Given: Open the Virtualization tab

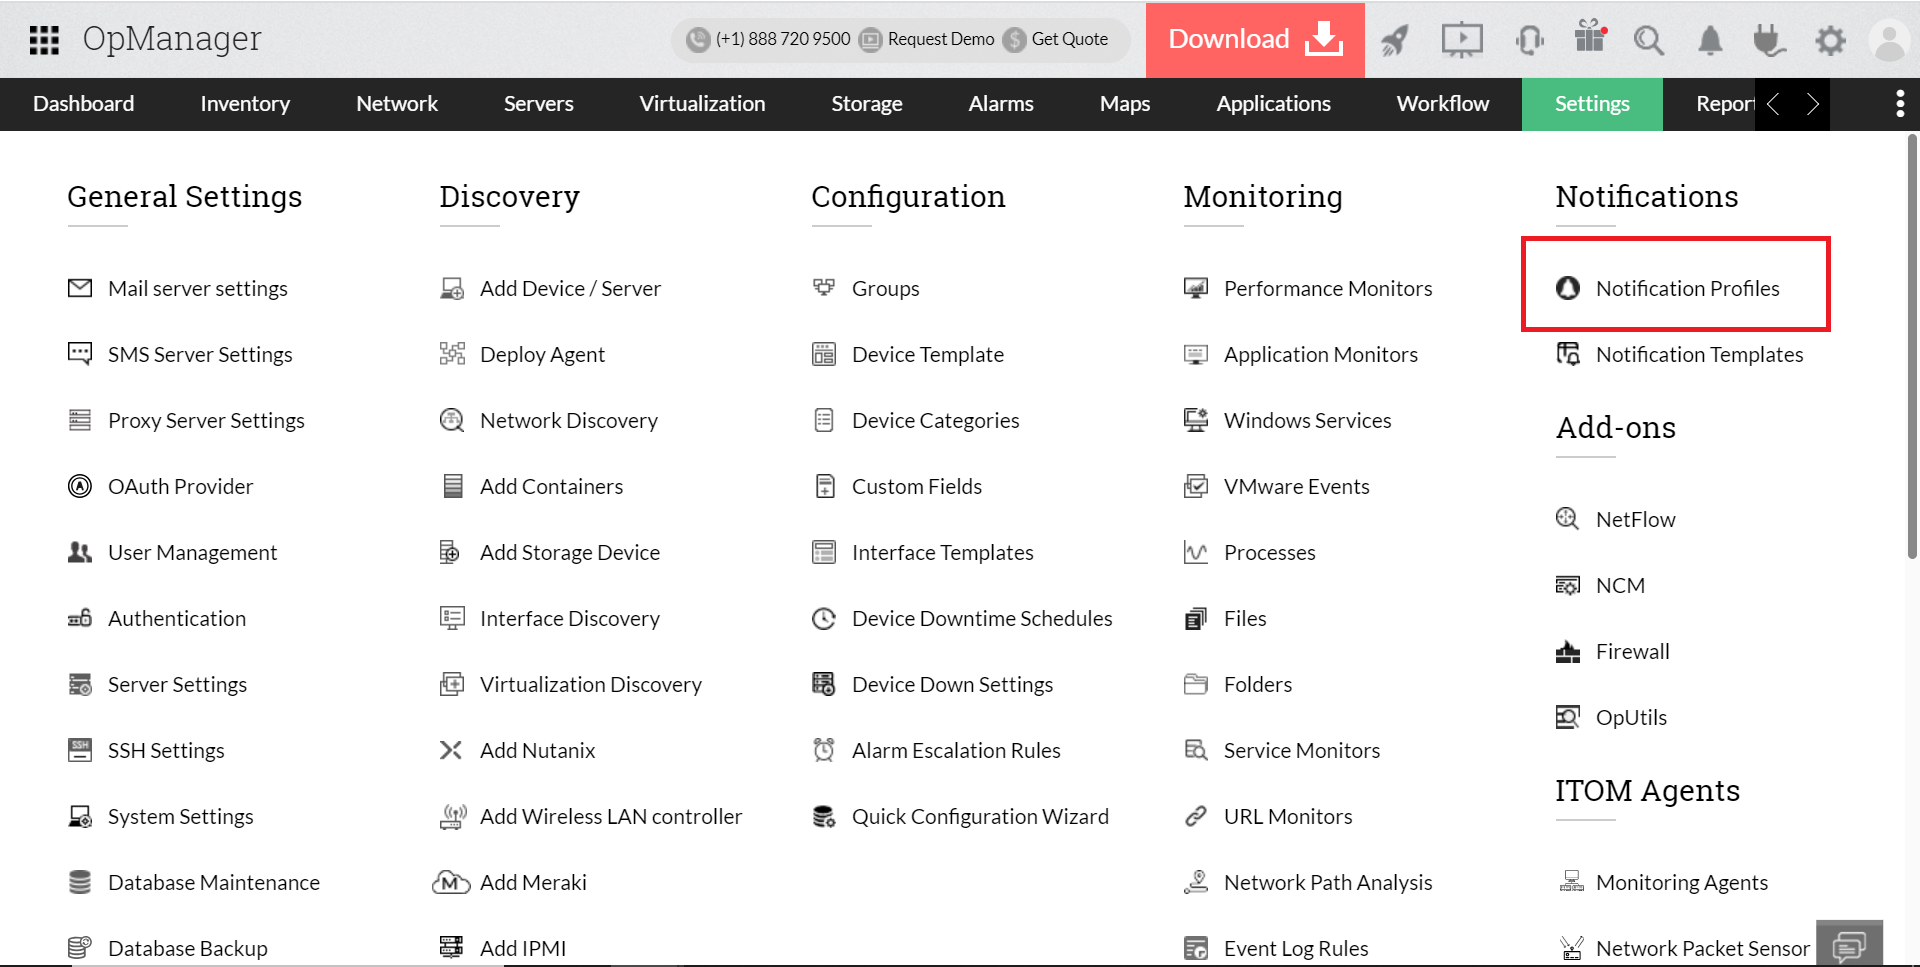Looking at the screenshot, I should pyautogui.click(x=702, y=104).
